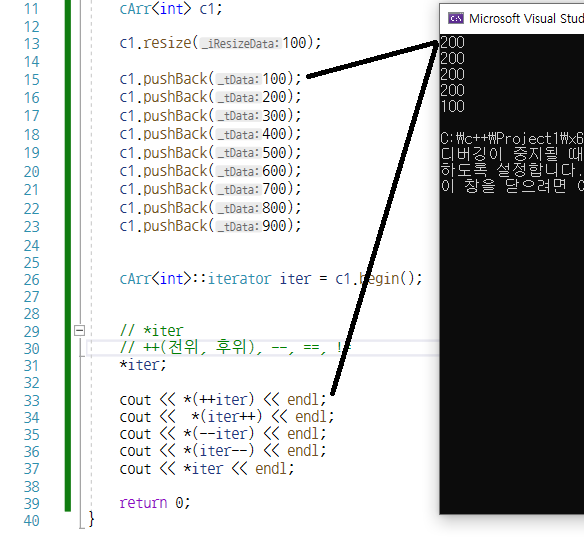Screen dimensions: 584x538
Task: Click the 'C:\c++\Project1' path in console
Action: click(x=511, y=139)
